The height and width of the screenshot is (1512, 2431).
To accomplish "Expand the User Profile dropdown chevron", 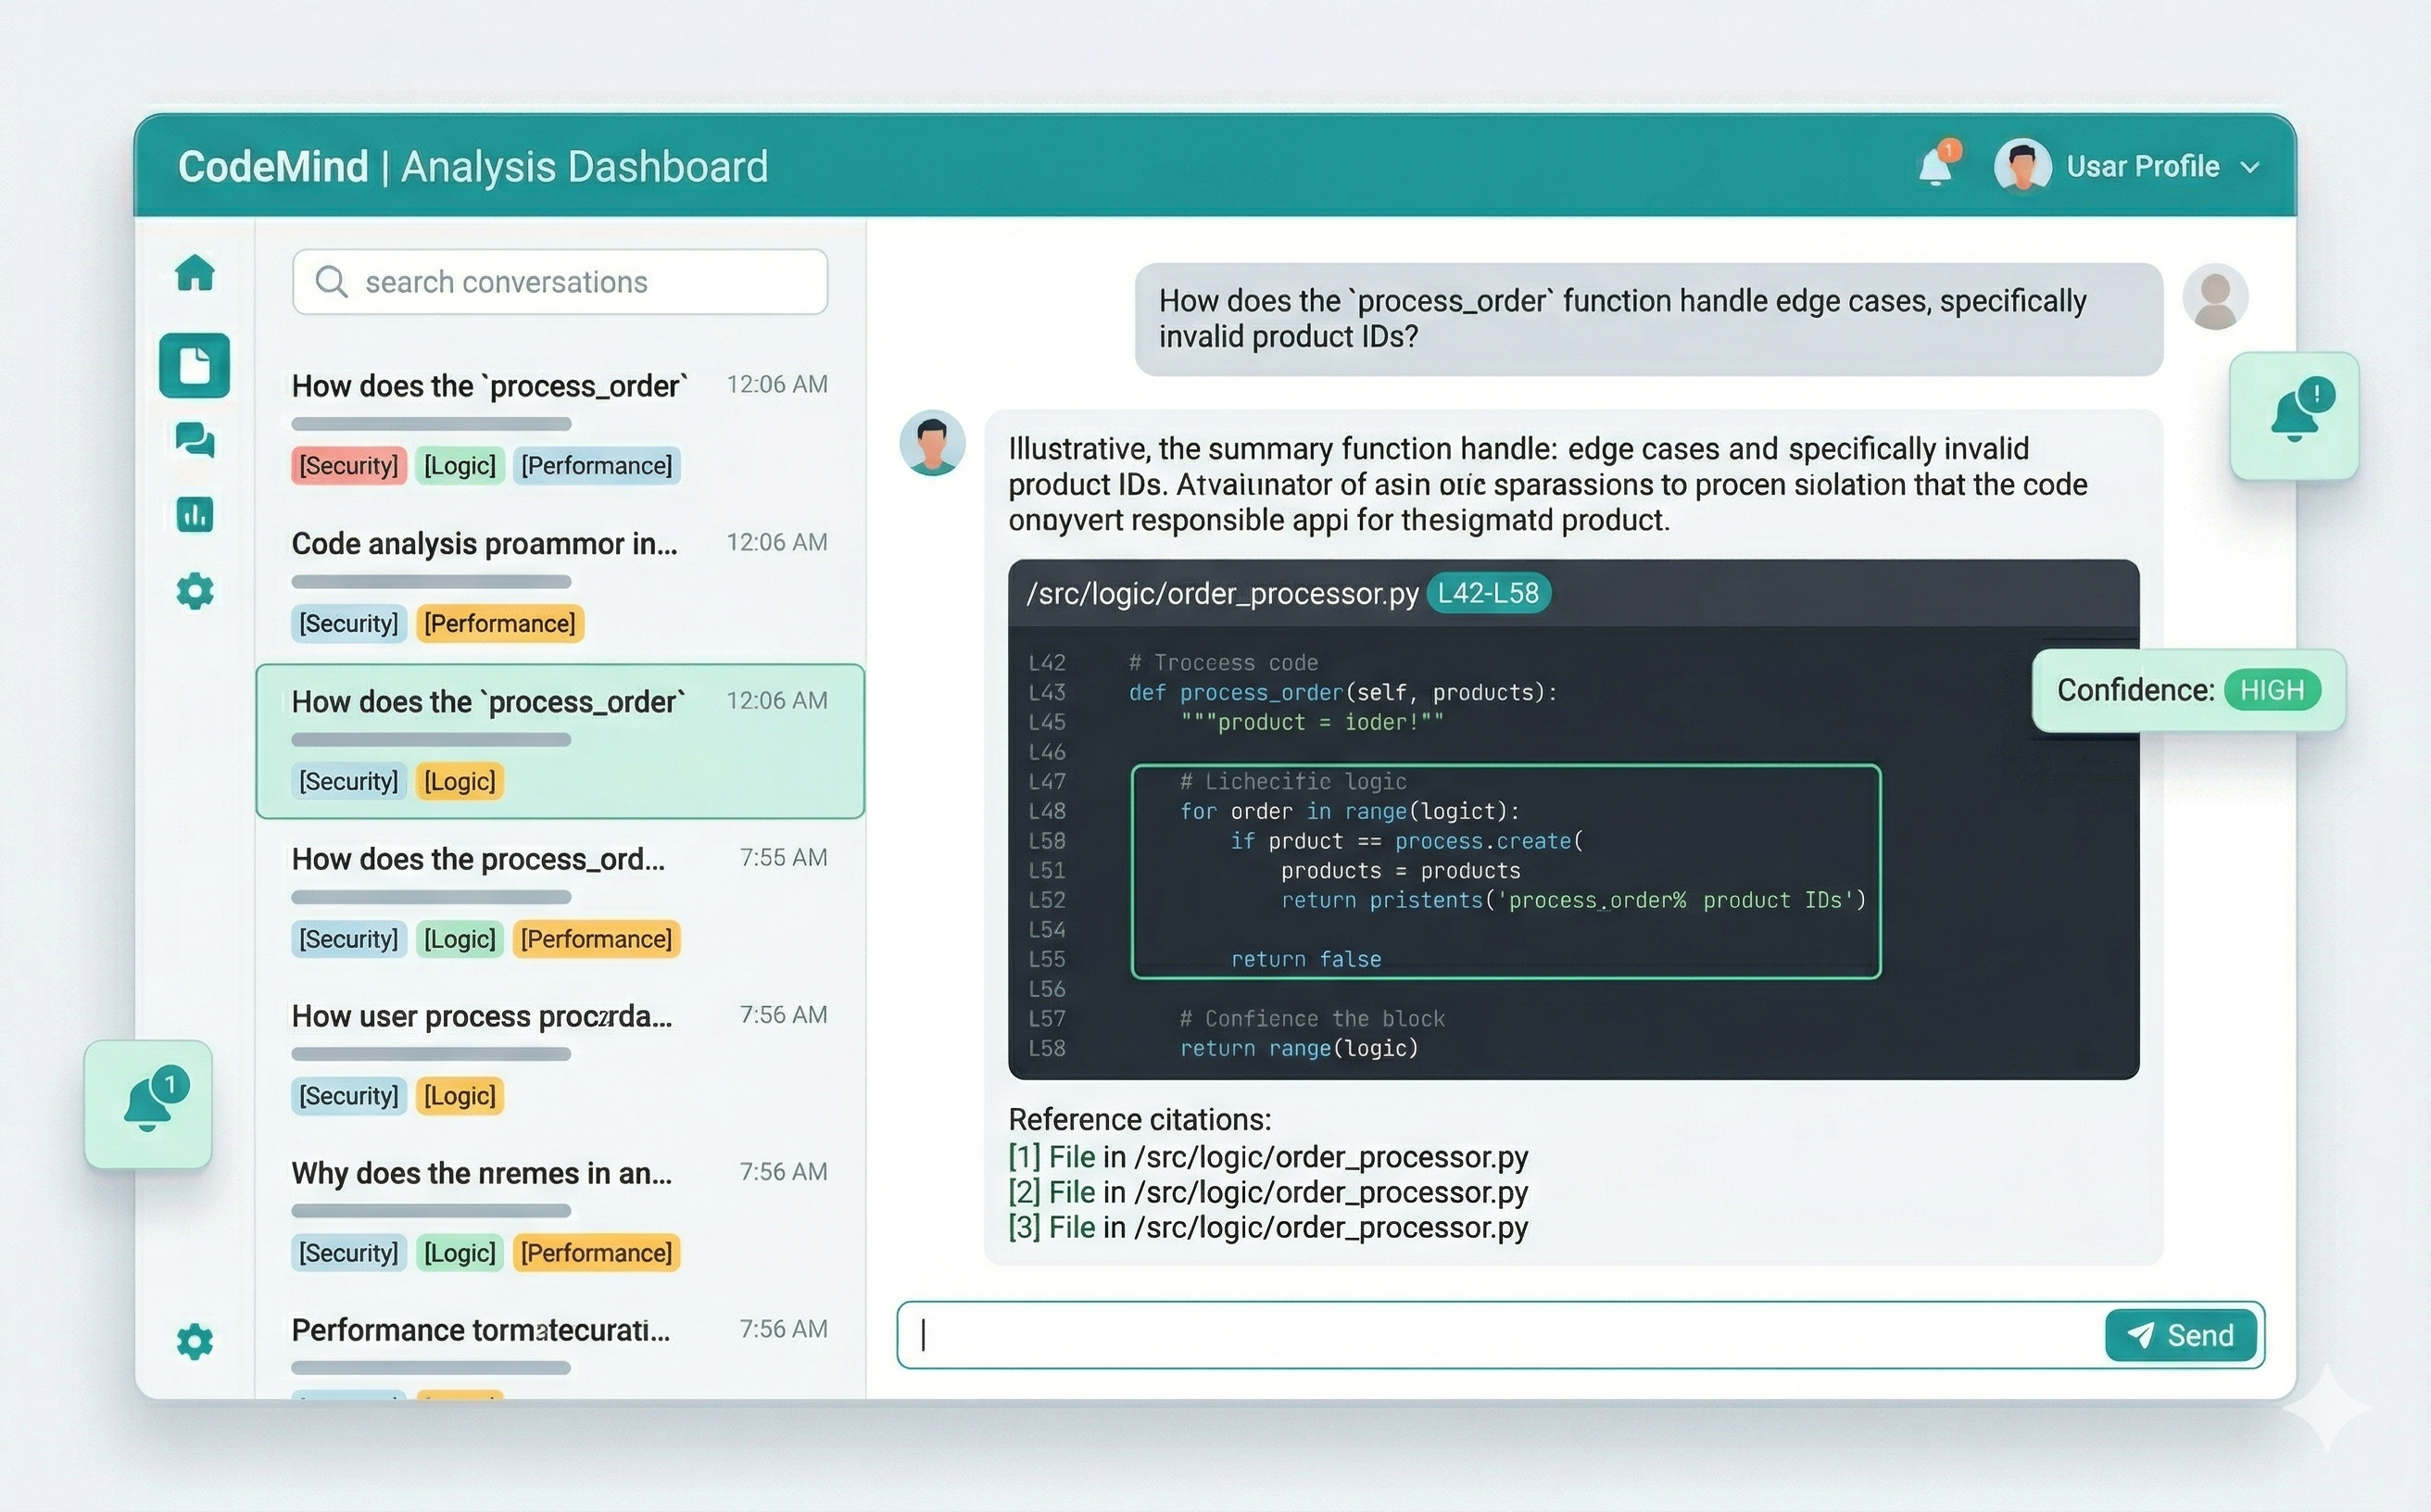I will tap(2250, 167).
